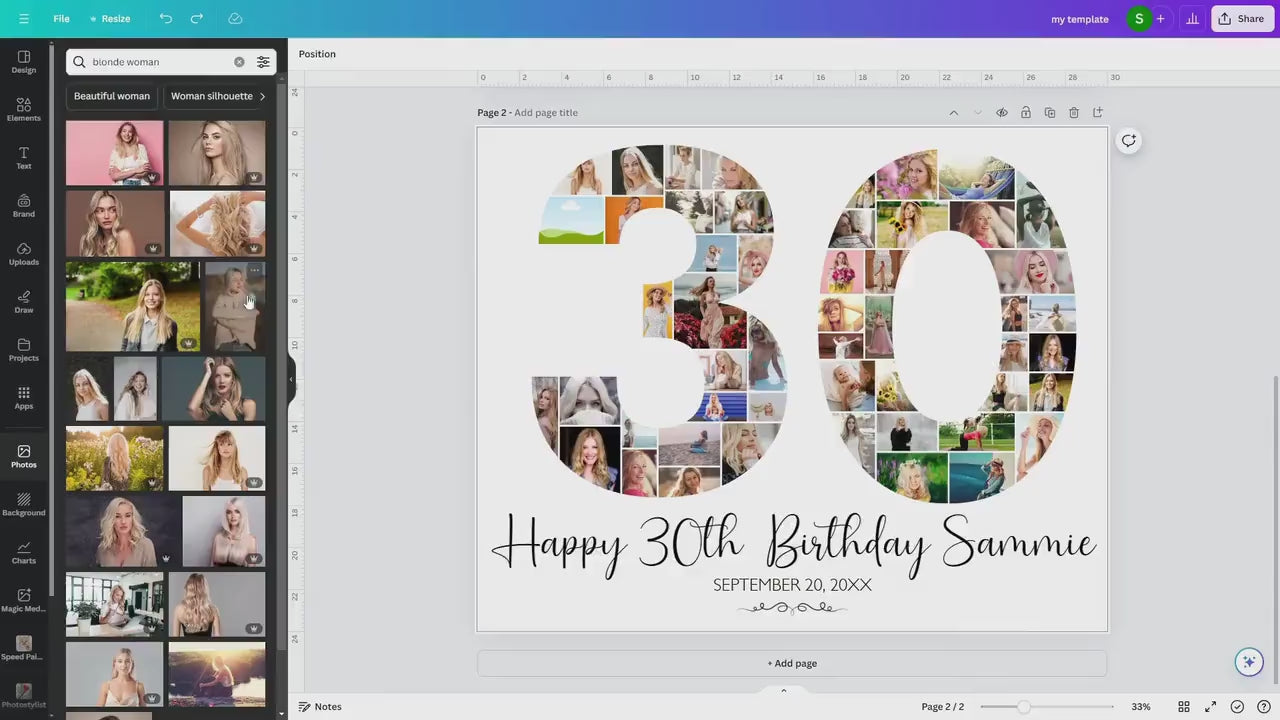Click the Share button
Viewport: 1280px width, 720px height.
1241,18
